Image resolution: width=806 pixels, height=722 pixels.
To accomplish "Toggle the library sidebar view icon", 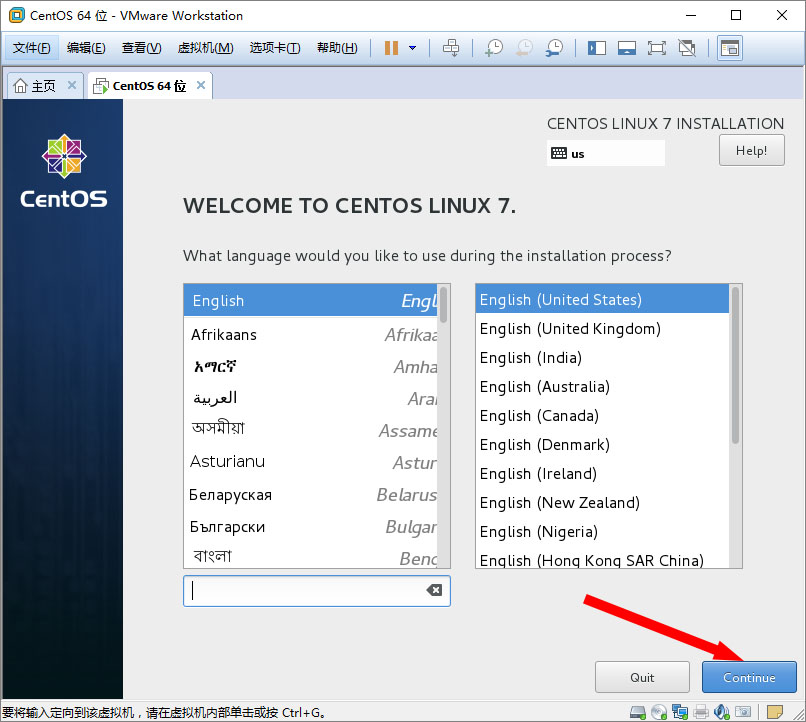I will coord(597,48).
